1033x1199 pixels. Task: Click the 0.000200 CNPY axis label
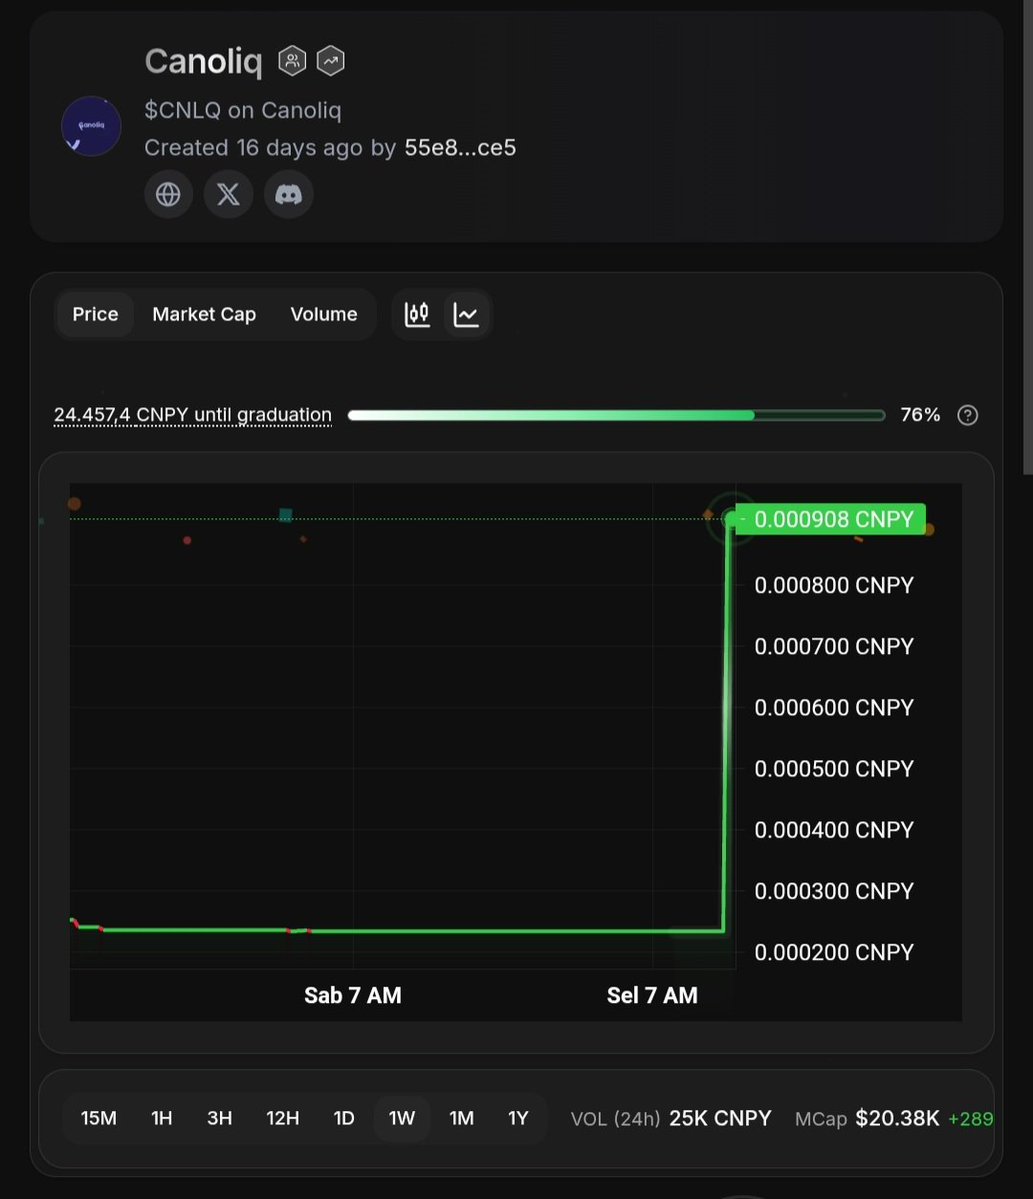(833, 952)
